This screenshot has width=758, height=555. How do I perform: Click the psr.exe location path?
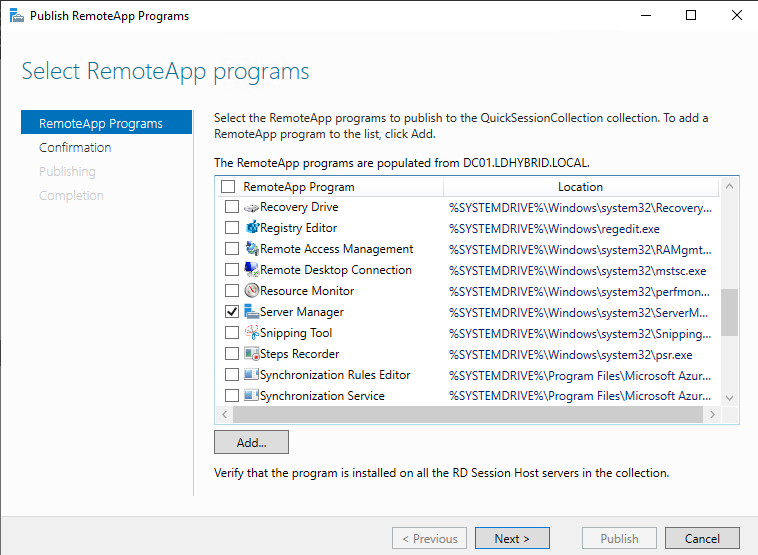[571, 355]
